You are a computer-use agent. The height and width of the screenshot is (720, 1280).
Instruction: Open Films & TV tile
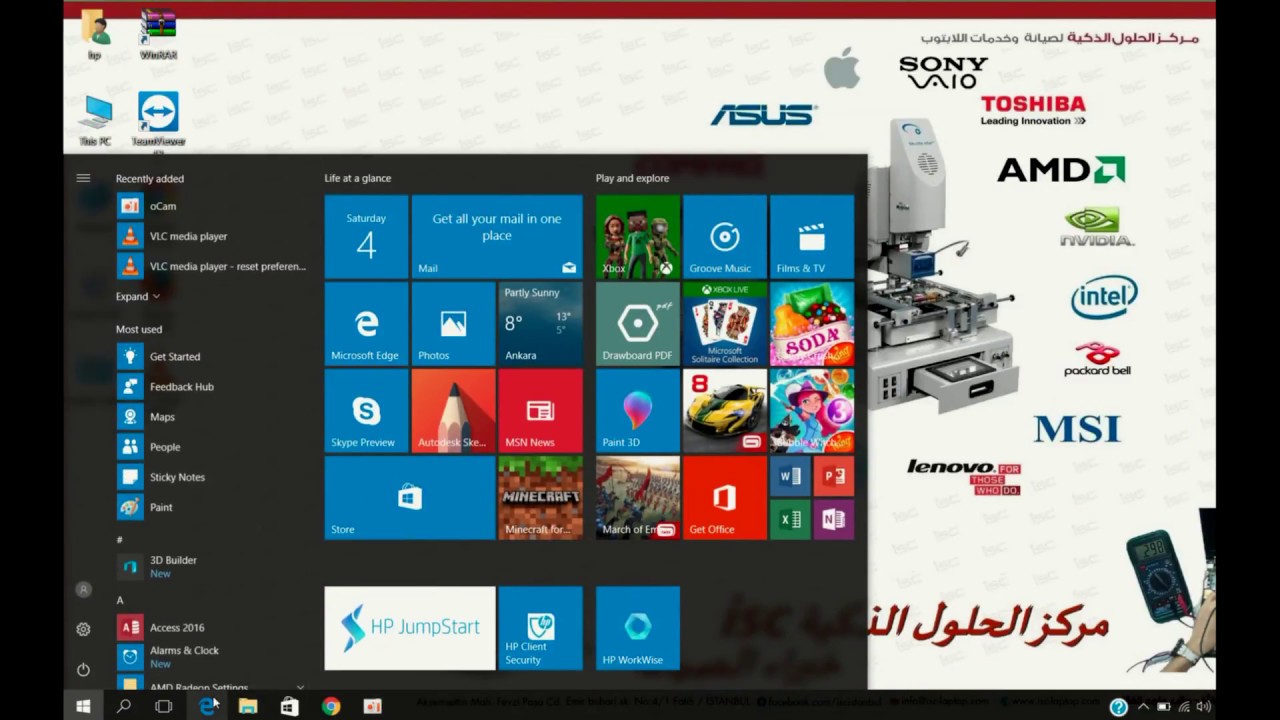811,236
